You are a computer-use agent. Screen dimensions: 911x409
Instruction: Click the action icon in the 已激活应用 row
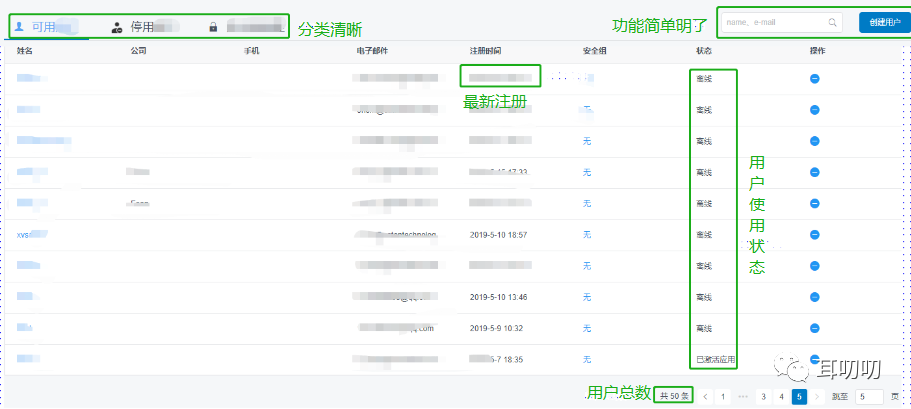click(814, 359)
